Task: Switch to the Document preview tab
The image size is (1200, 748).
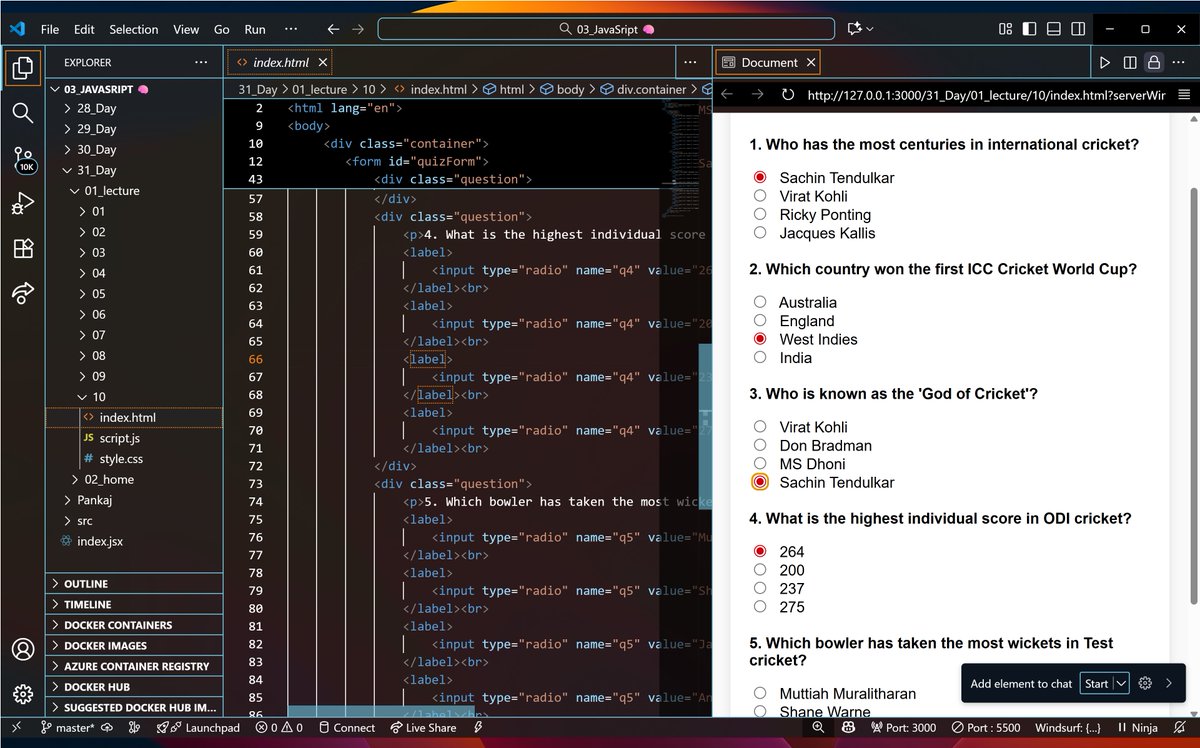Action: pos(767,62)
